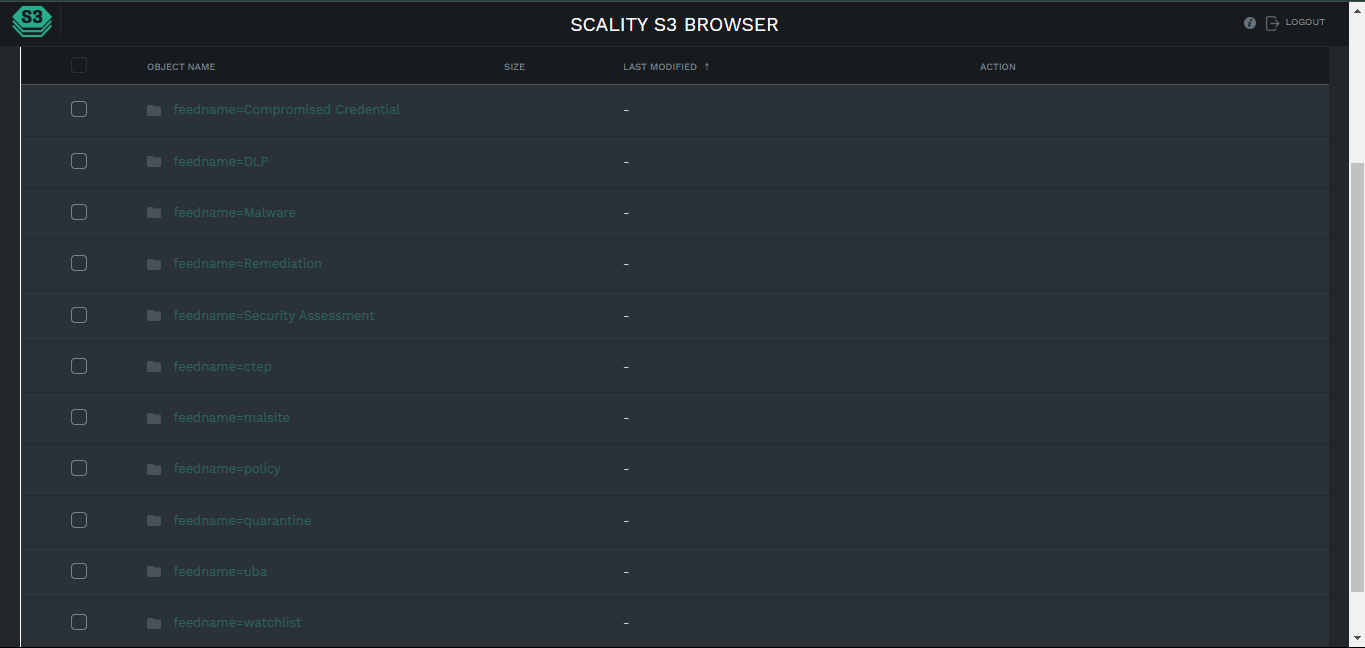1365x648 pixels.
Task: Open the info icon near Logout
Action: [x=1250, y=23]
